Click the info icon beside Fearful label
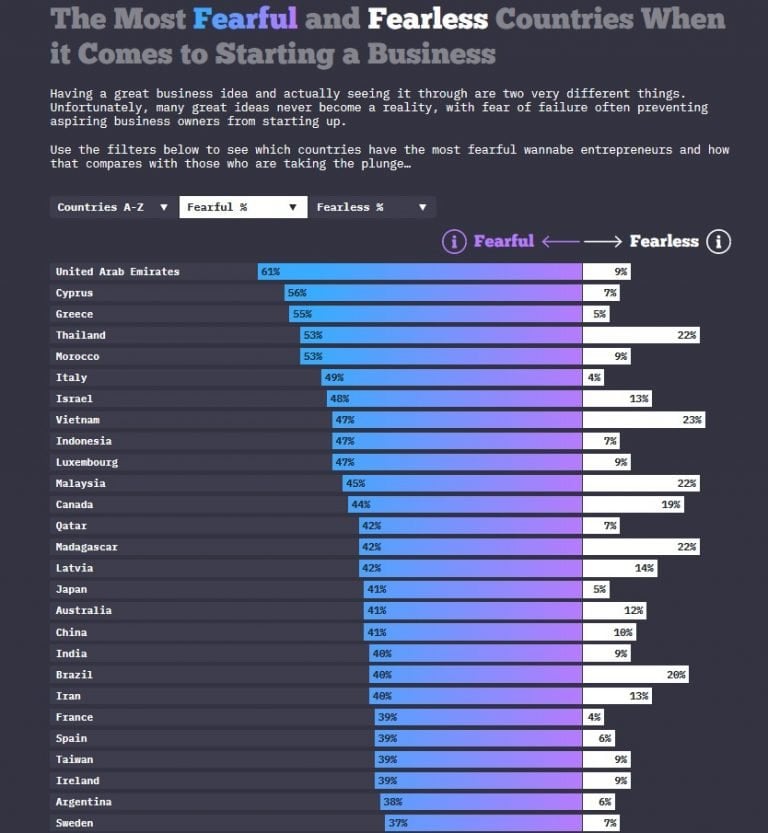 (x=454, y=241)
